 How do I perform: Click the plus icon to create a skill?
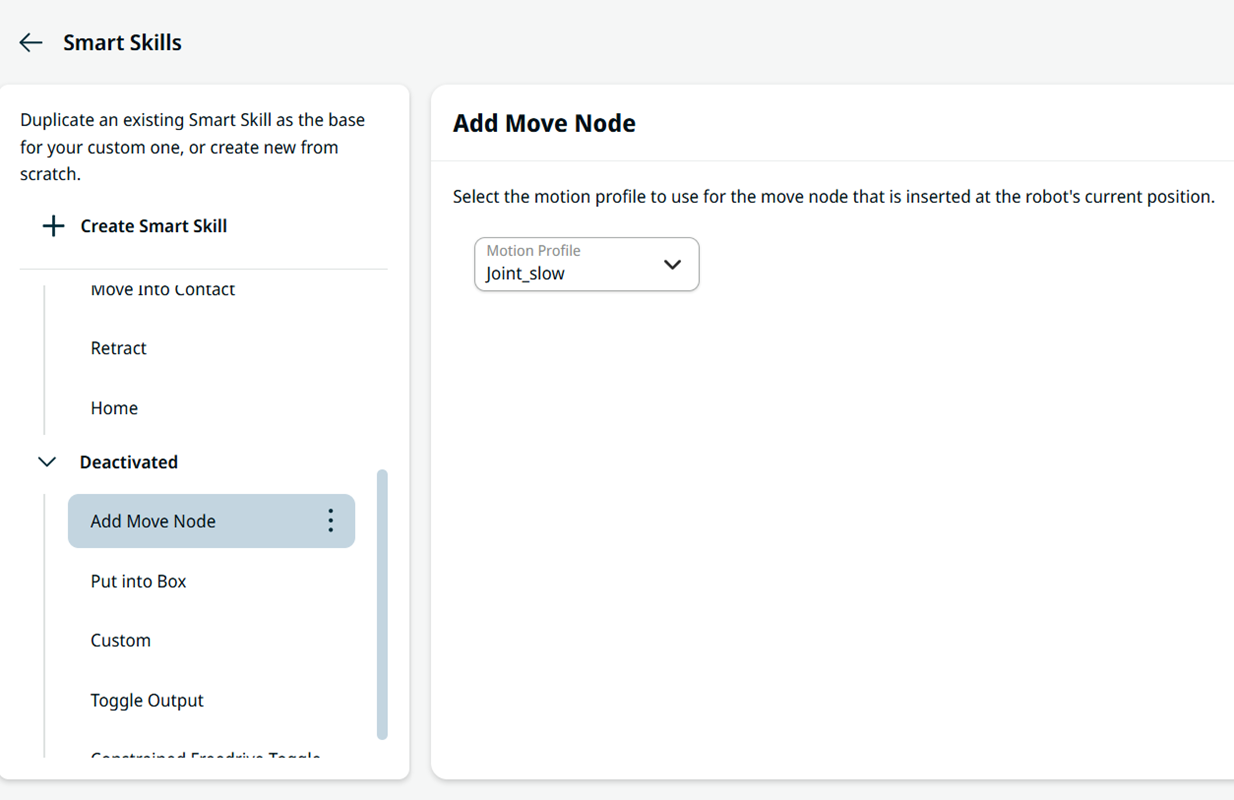tap(53, 226)
